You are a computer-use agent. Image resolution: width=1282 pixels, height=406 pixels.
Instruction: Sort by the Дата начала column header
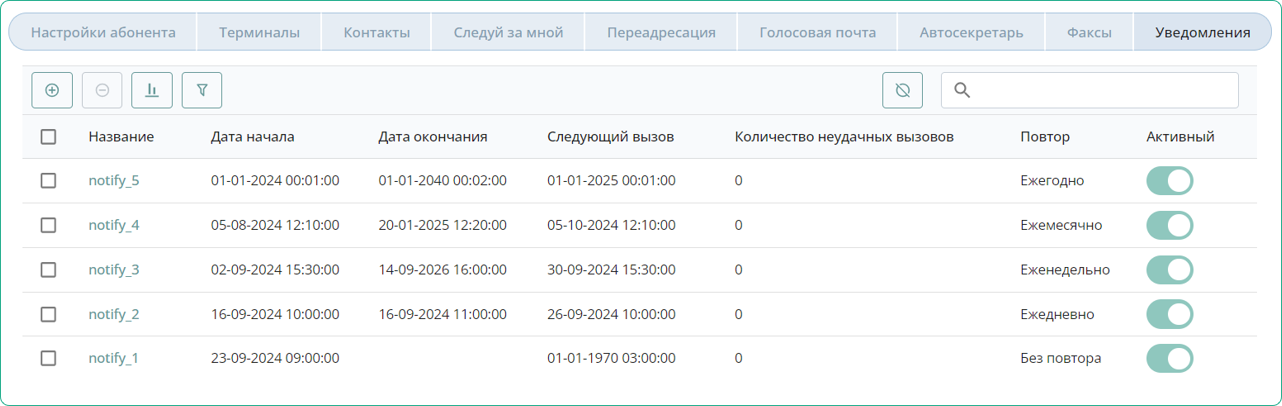tap(252, 137)
